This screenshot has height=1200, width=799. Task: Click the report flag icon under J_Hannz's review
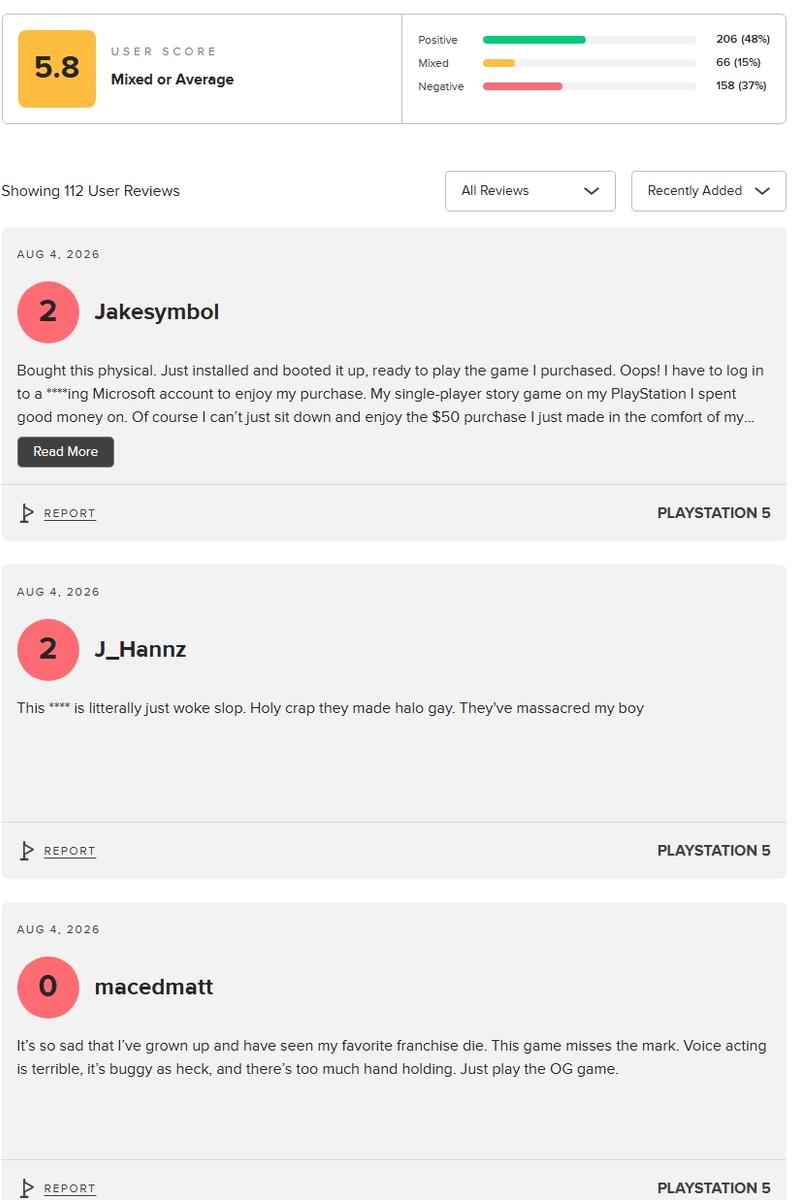click(x=27, y=851)
